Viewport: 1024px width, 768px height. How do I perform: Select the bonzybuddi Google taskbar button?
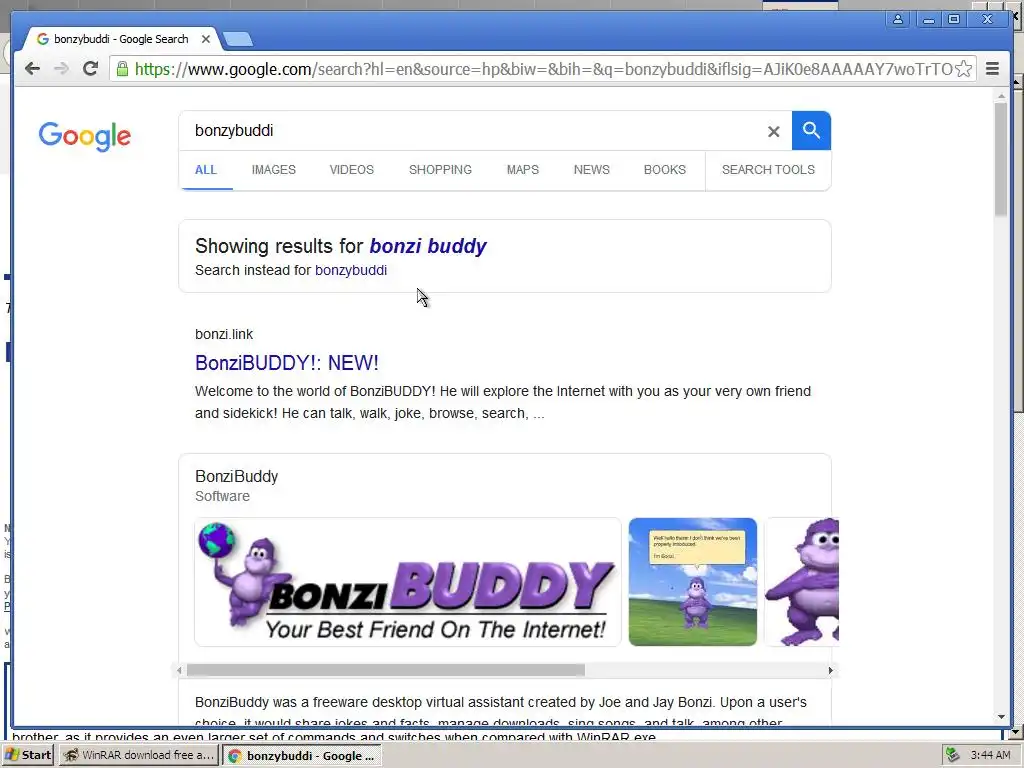click(302, 756)
